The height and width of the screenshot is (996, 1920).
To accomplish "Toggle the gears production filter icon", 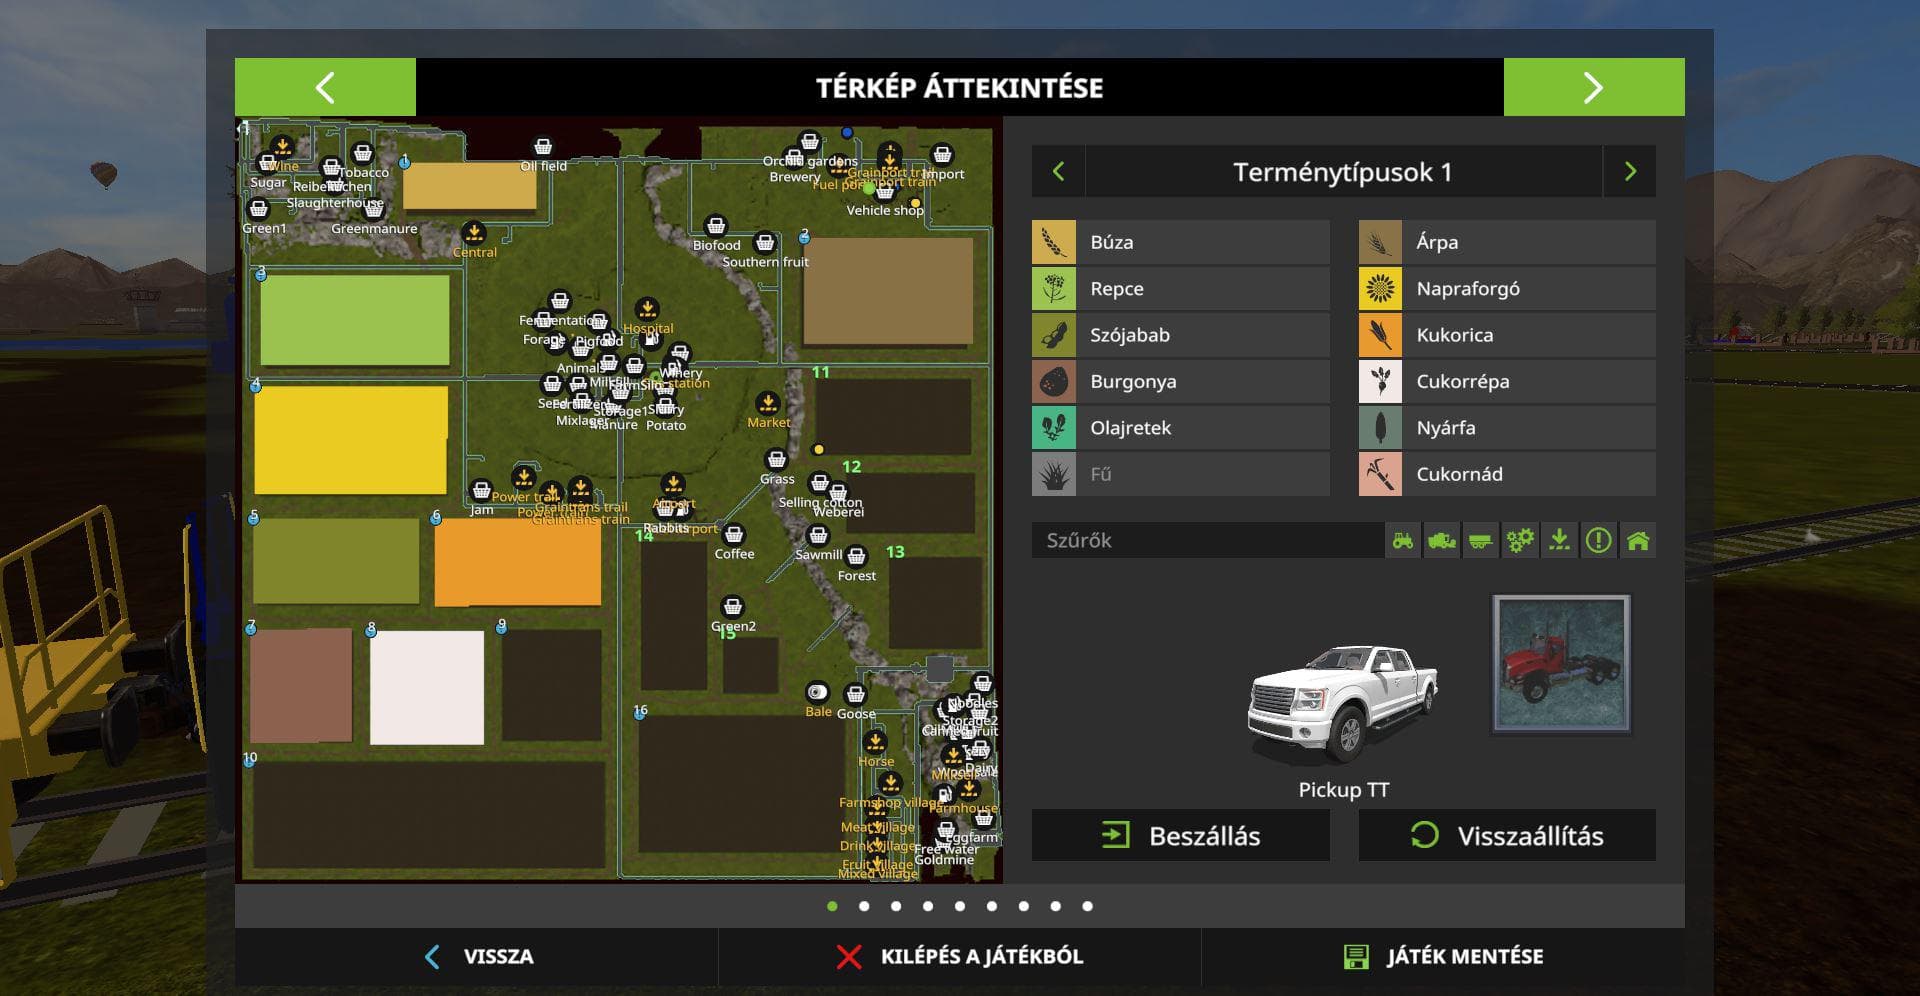I will [1520, 541].
